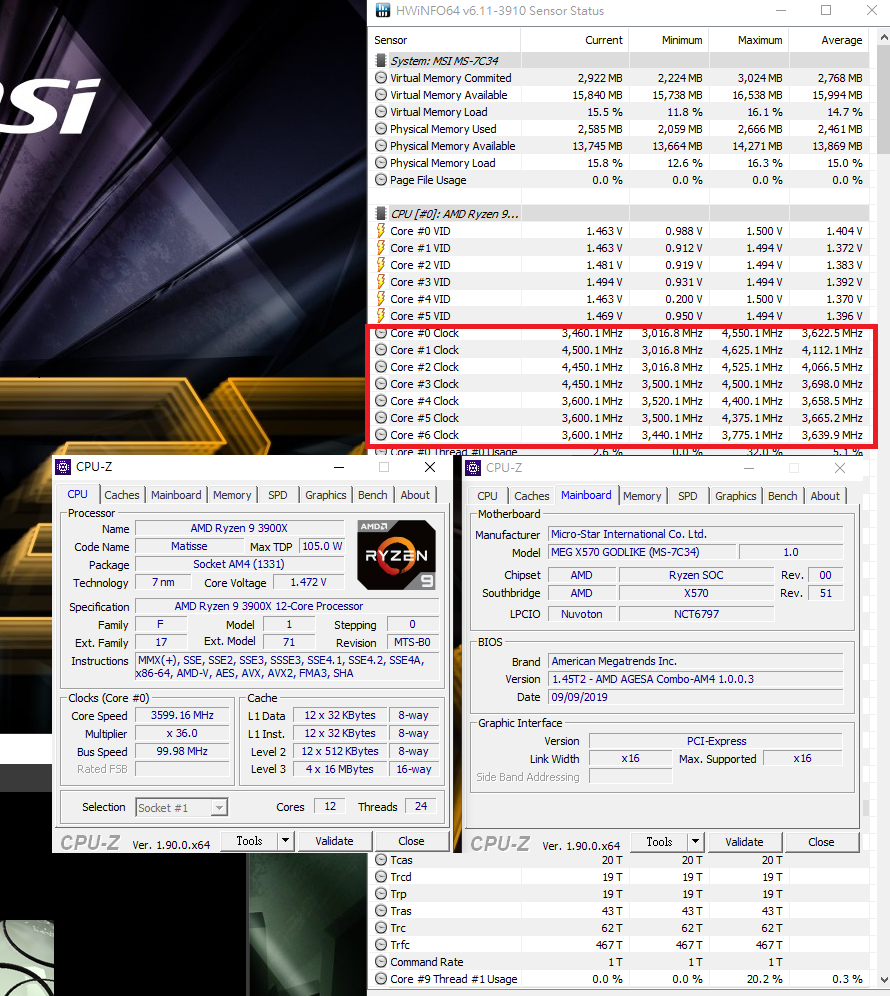Click the Core #5 VID lightning bolt icon
The image size is (890, 996).
[381, 316]
